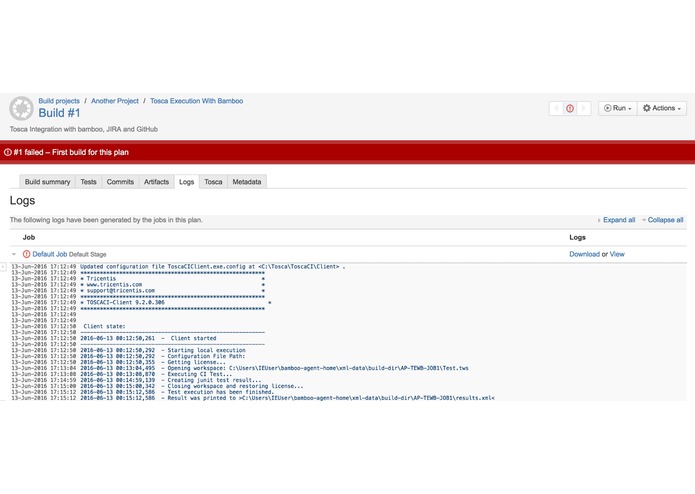Open the Actions gear dropdown
Screen dimensions: 695x494
[662, 108]
